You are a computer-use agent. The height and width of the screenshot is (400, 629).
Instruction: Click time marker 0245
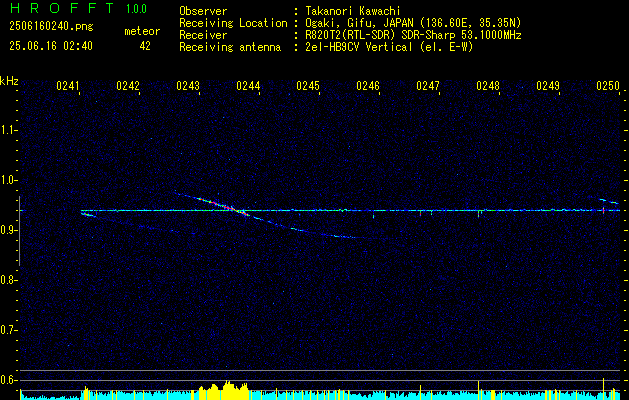pos(308,86)
